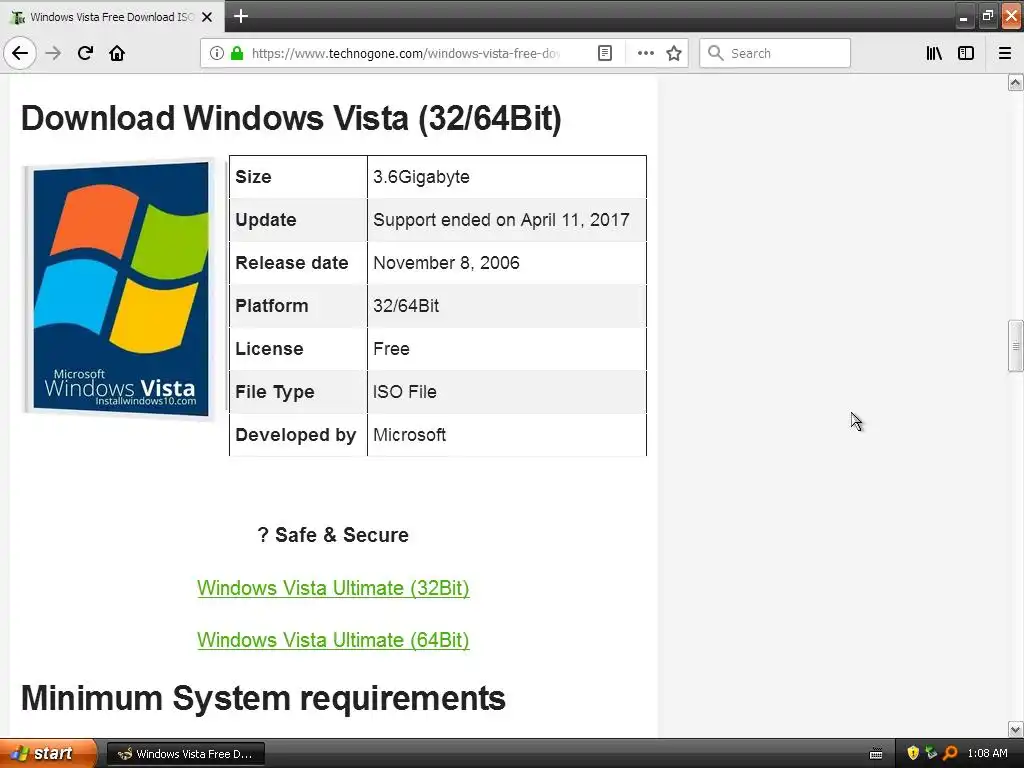Click the 'Minimum System requirements' heading

(x=263, y=698)
